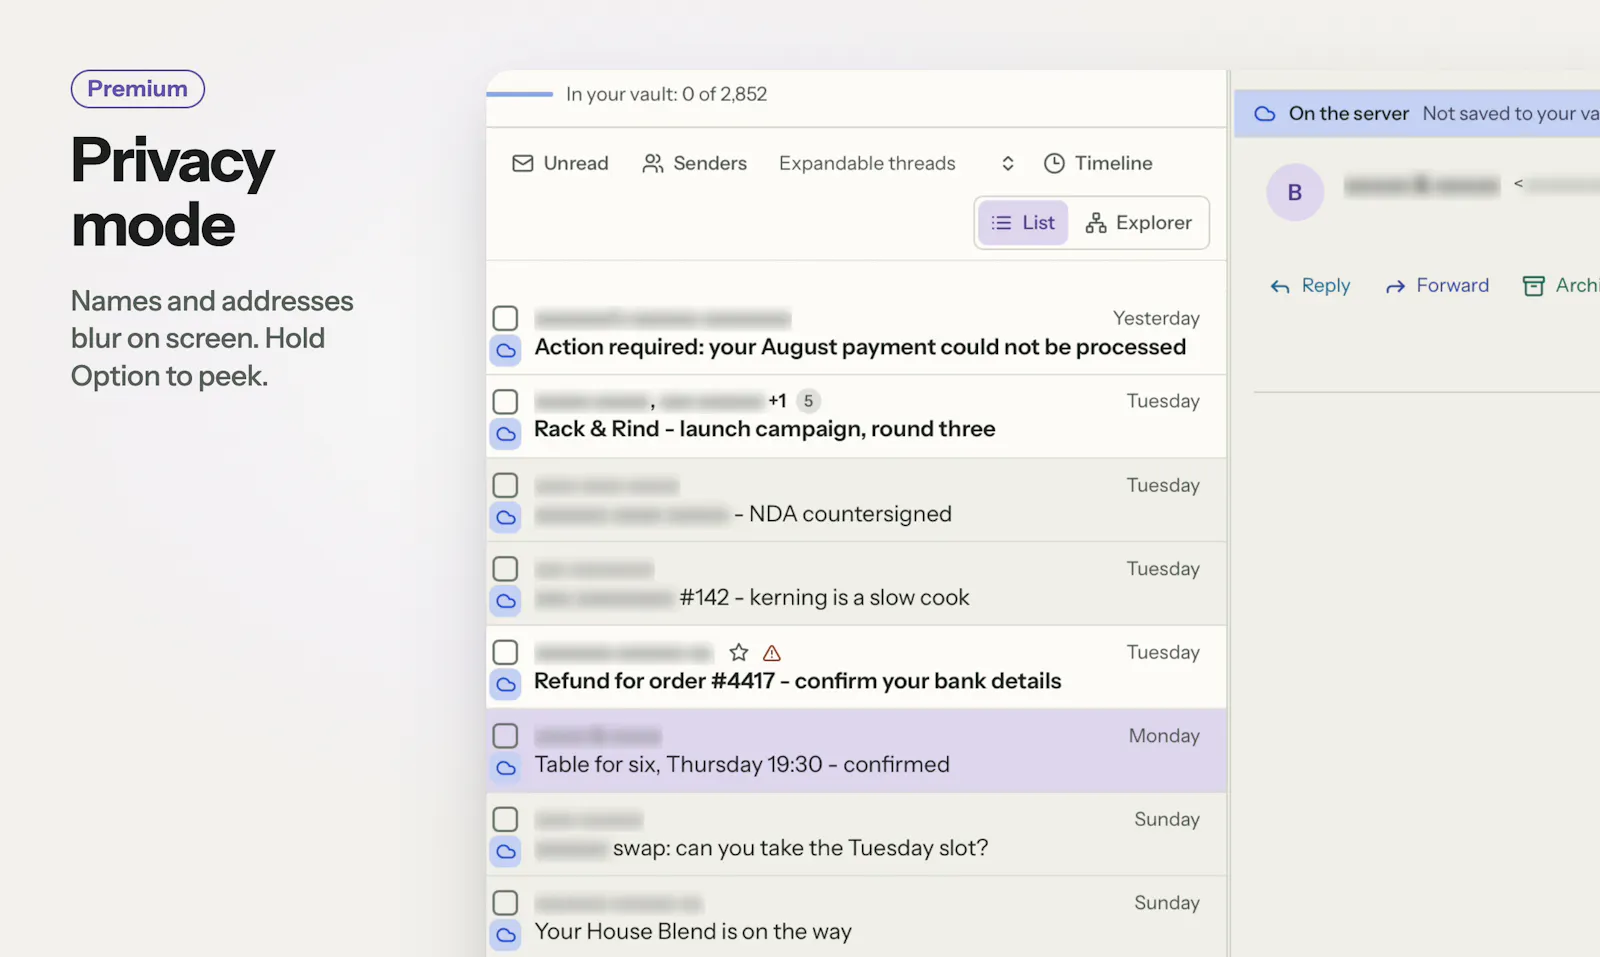1600x957 pixels.
Task: Switch to Timeline view
Action: point(1098,163)
